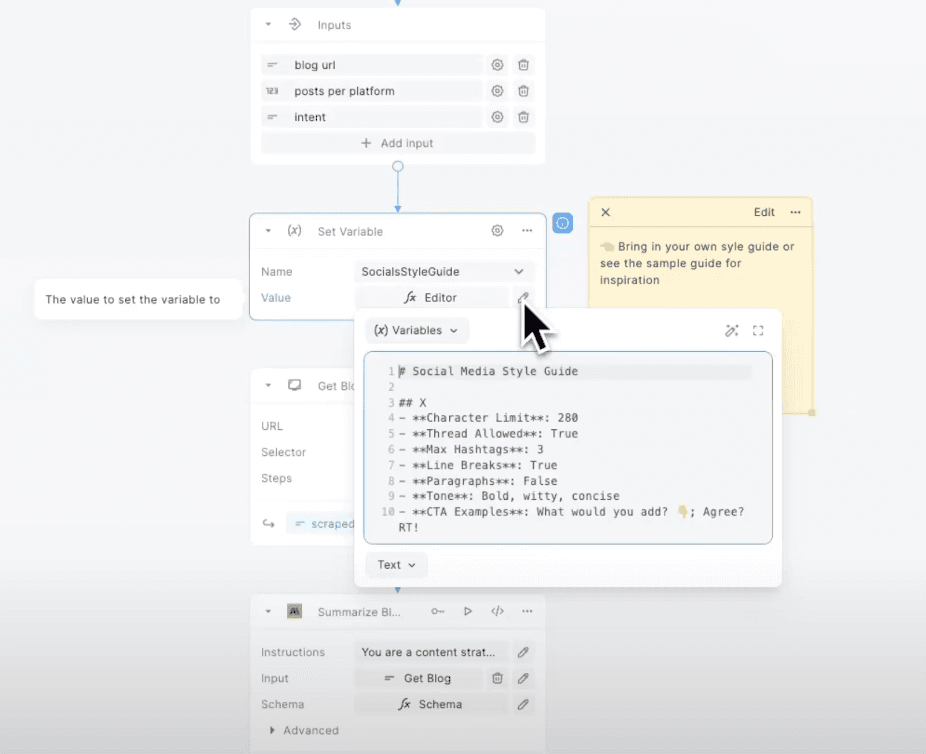Screen dimensions: 926x754
Task: Remove the Get Blog input reference
Action: pyautogui.click(x=497, y=678)
